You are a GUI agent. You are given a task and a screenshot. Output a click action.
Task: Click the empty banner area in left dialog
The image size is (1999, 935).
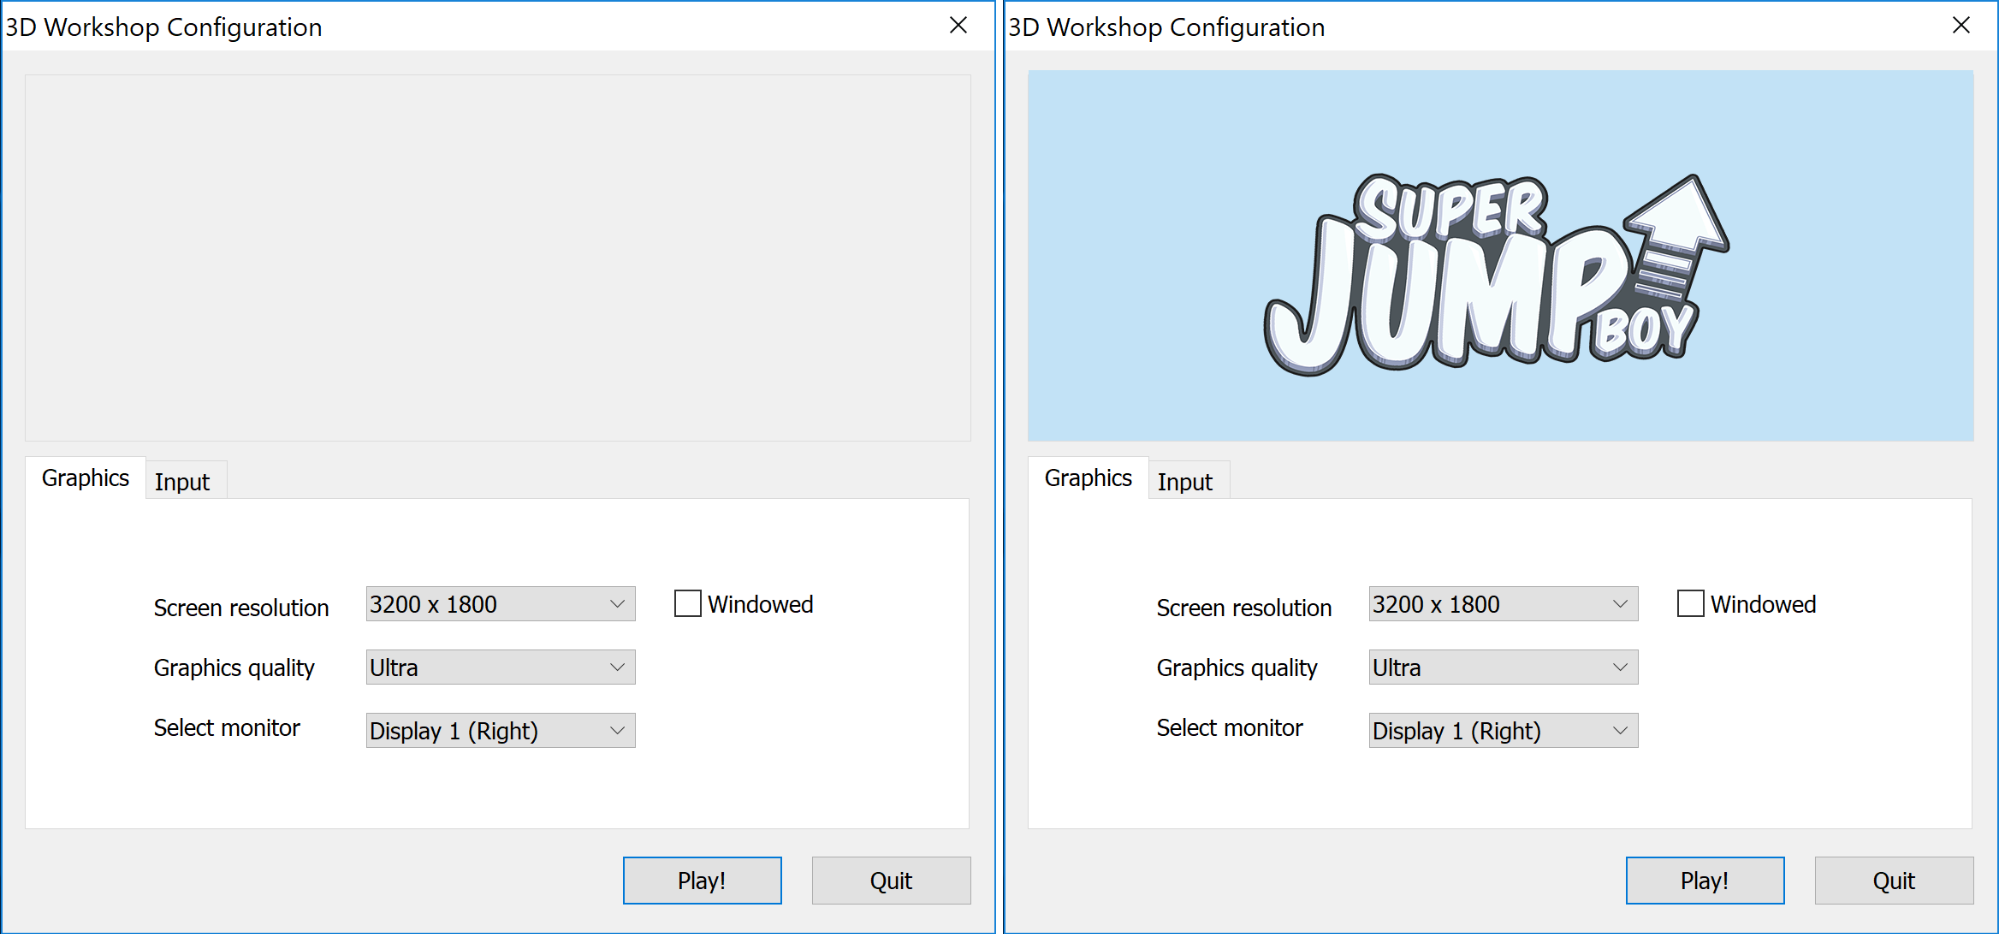click(497, 257)
